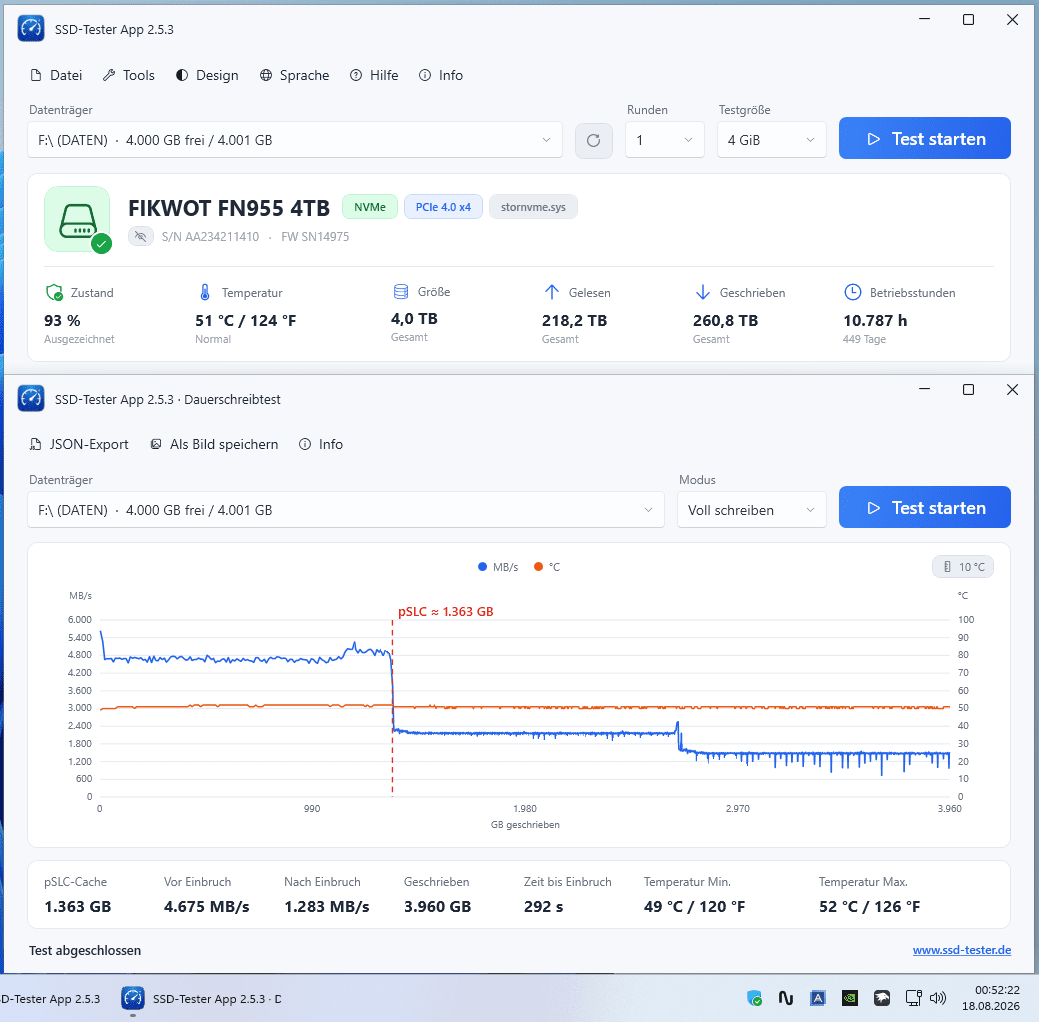The height and width of the screenshot is (1022, 1039).
Task: Toggle the MB/s legend series
Action: (498, 567)
